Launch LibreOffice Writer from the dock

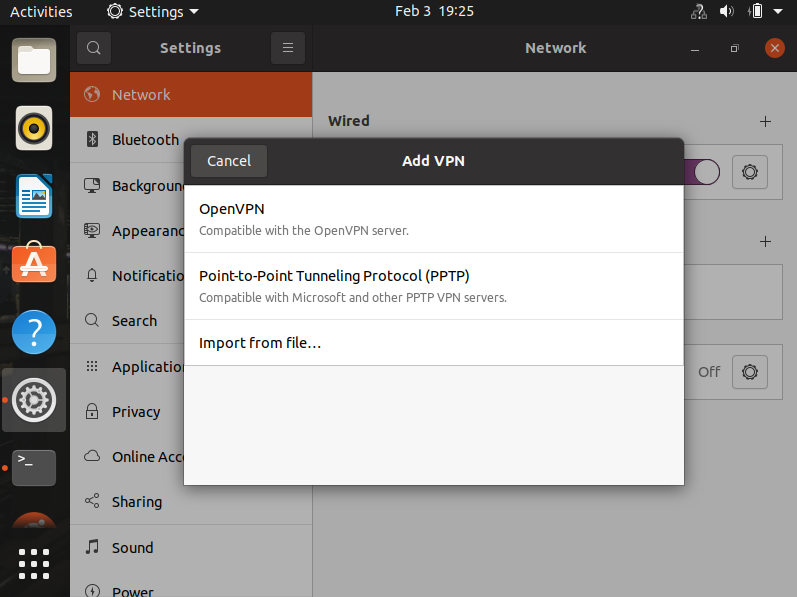(x=34, y=196)
